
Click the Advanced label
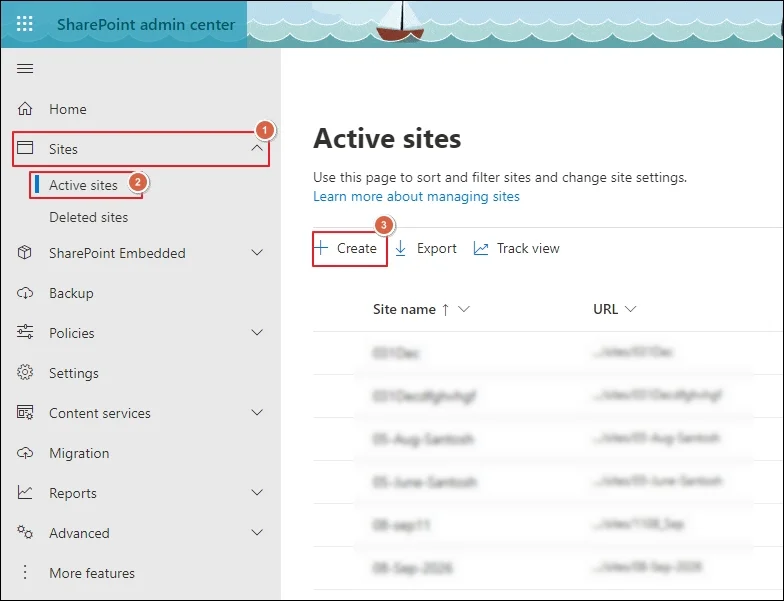coord(79,533)
